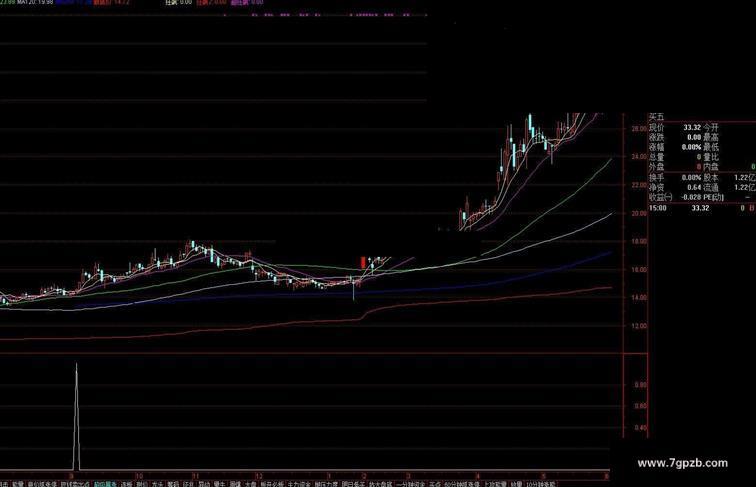Click the red signal bar on chart
Screen dimensions: 756x487
pyautogui.click(x=363, y=263)
